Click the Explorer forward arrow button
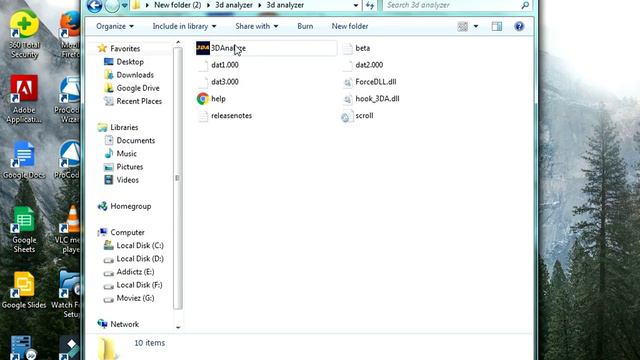 pos(112,6)
